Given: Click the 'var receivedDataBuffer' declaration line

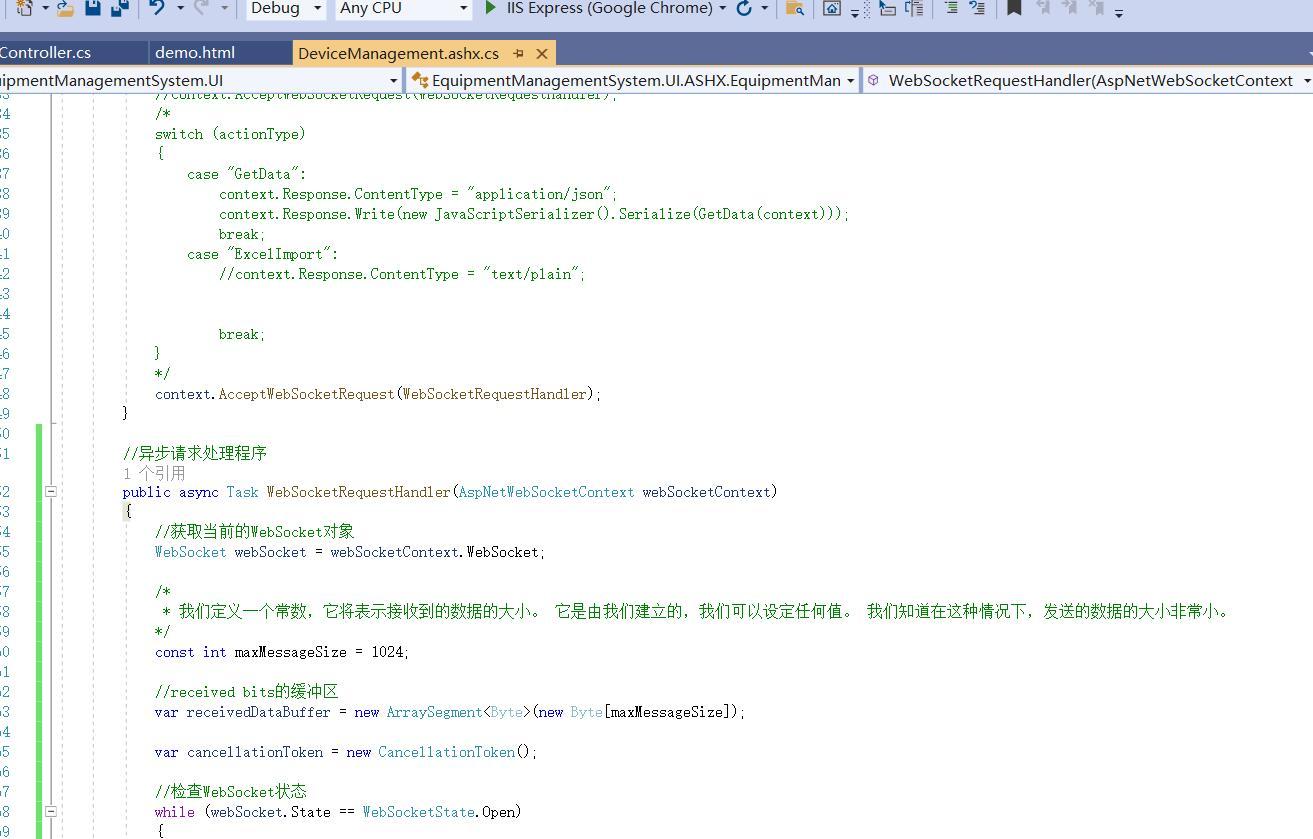Looking at the screenshot, I should point(450,711).
